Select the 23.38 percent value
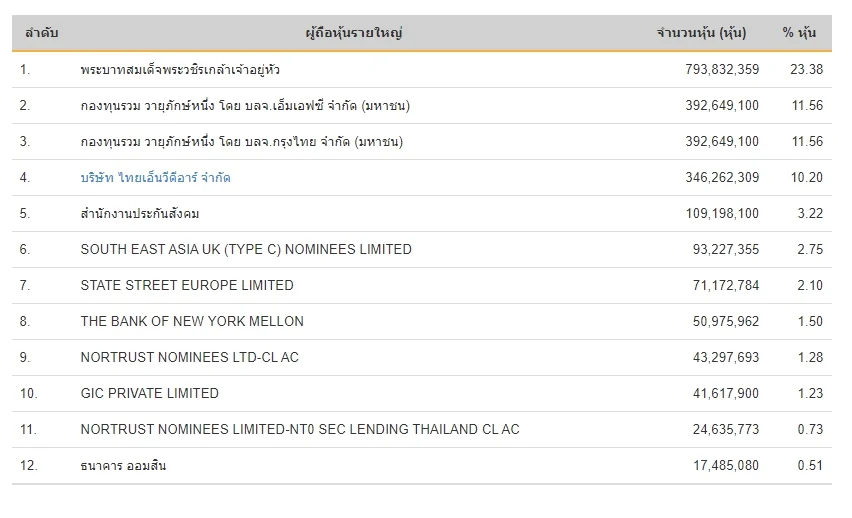This screenshot has height=518, width=852. (x=806, y=70)
